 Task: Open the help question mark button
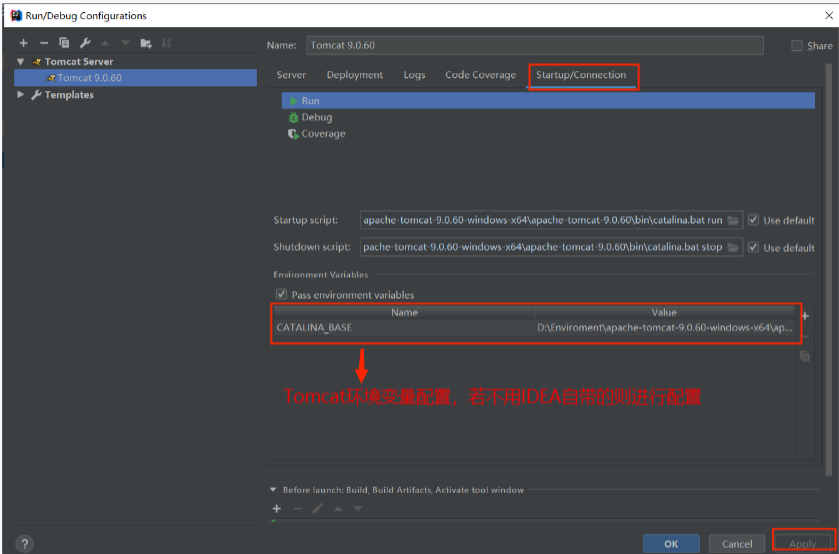coord(25,544)
